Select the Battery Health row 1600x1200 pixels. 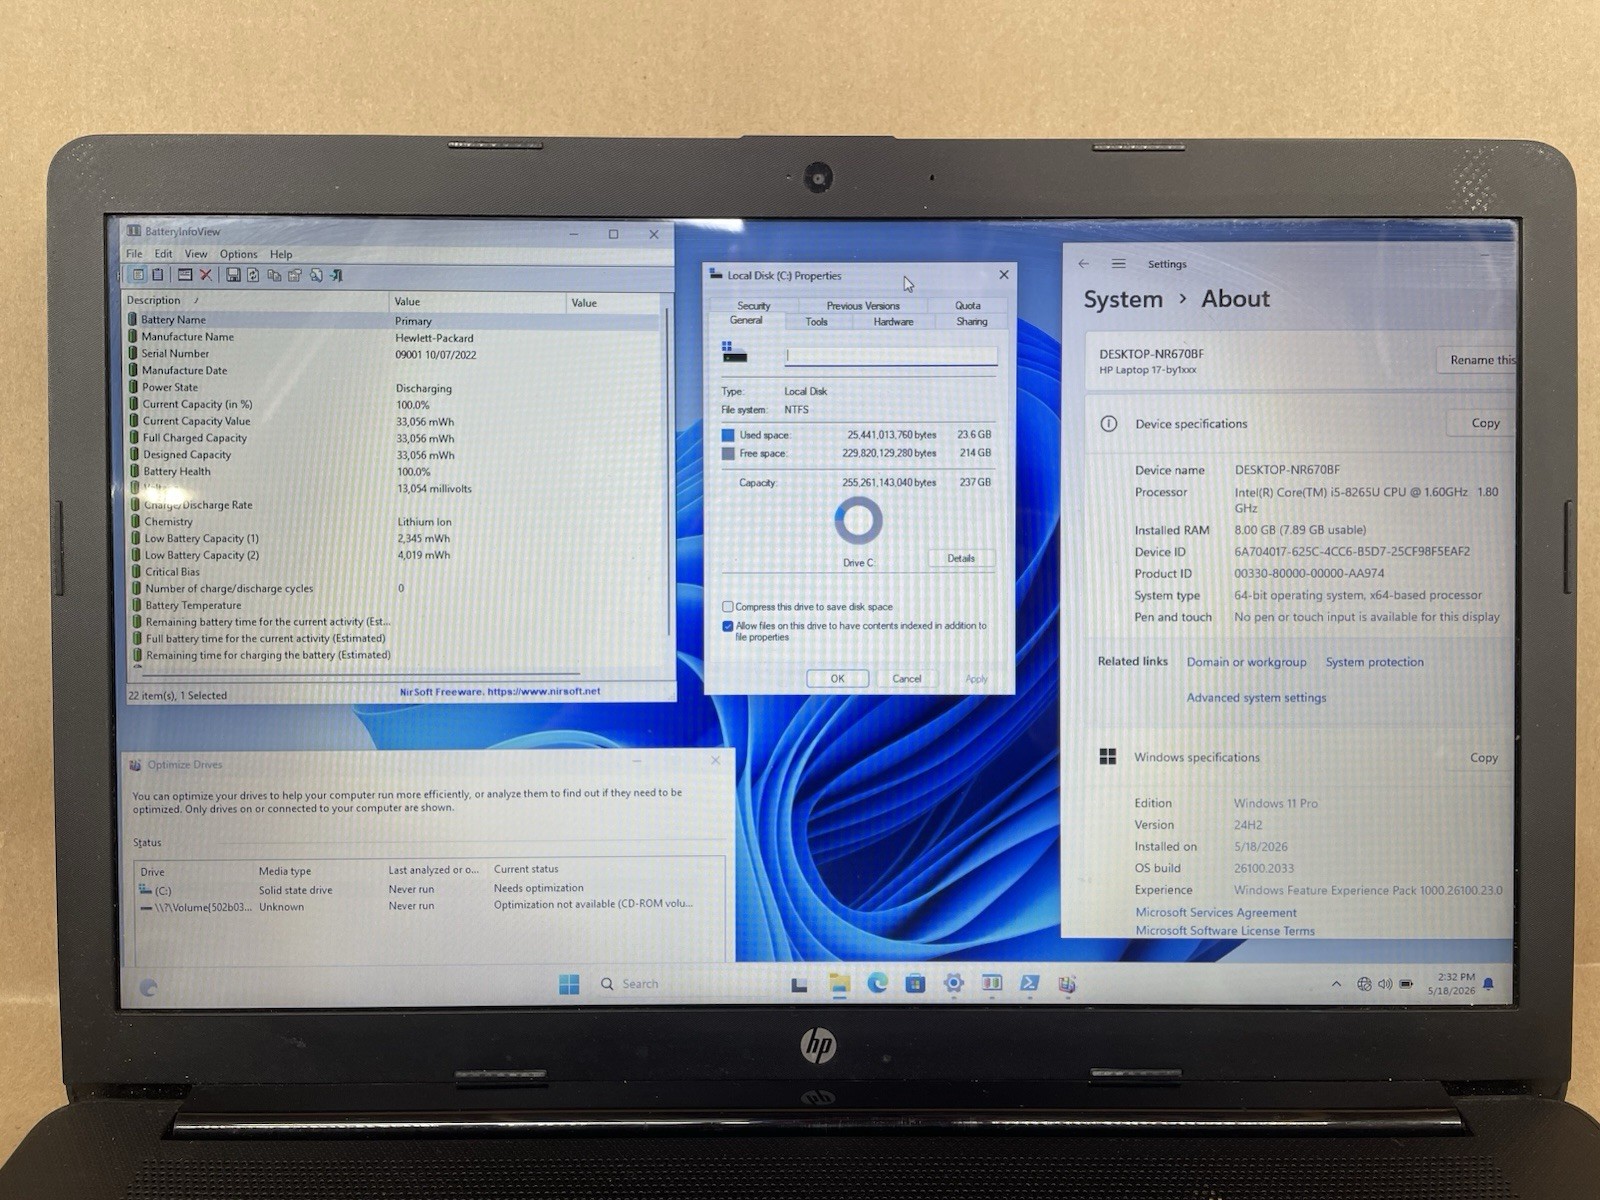pyautogui.click(x=394, y=472)
